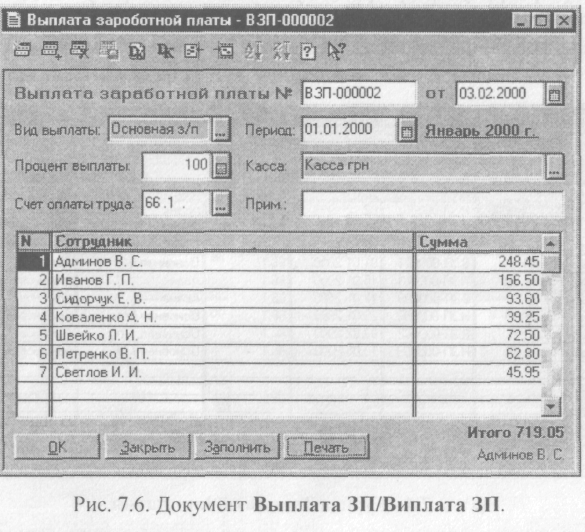Screen dimensions: 585x532
Task: Click the document number field ВЗП-000002
Action: tap(359, 93)
